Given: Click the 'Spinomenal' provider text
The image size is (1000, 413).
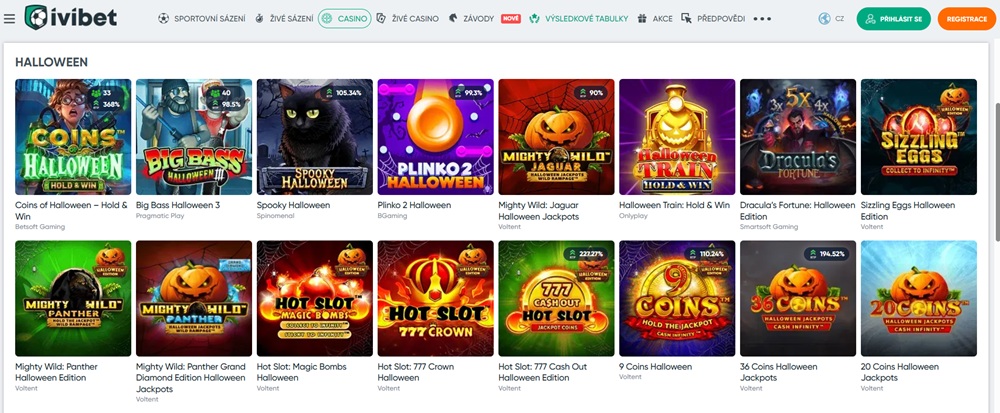Looking at the screenshot, I should coord(275,215).
